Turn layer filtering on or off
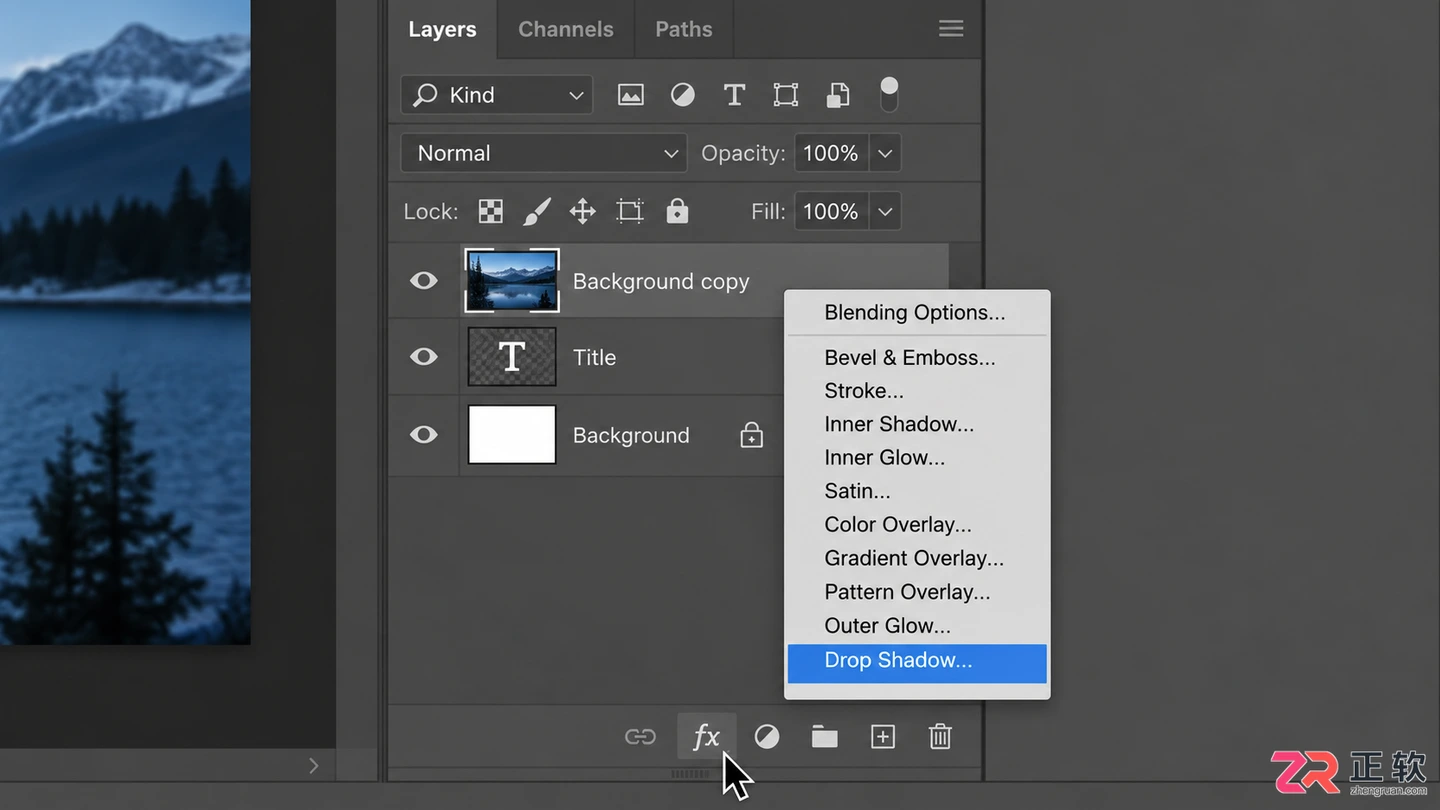This screenshot has height=810, width=1440. [x=889, y=94]
